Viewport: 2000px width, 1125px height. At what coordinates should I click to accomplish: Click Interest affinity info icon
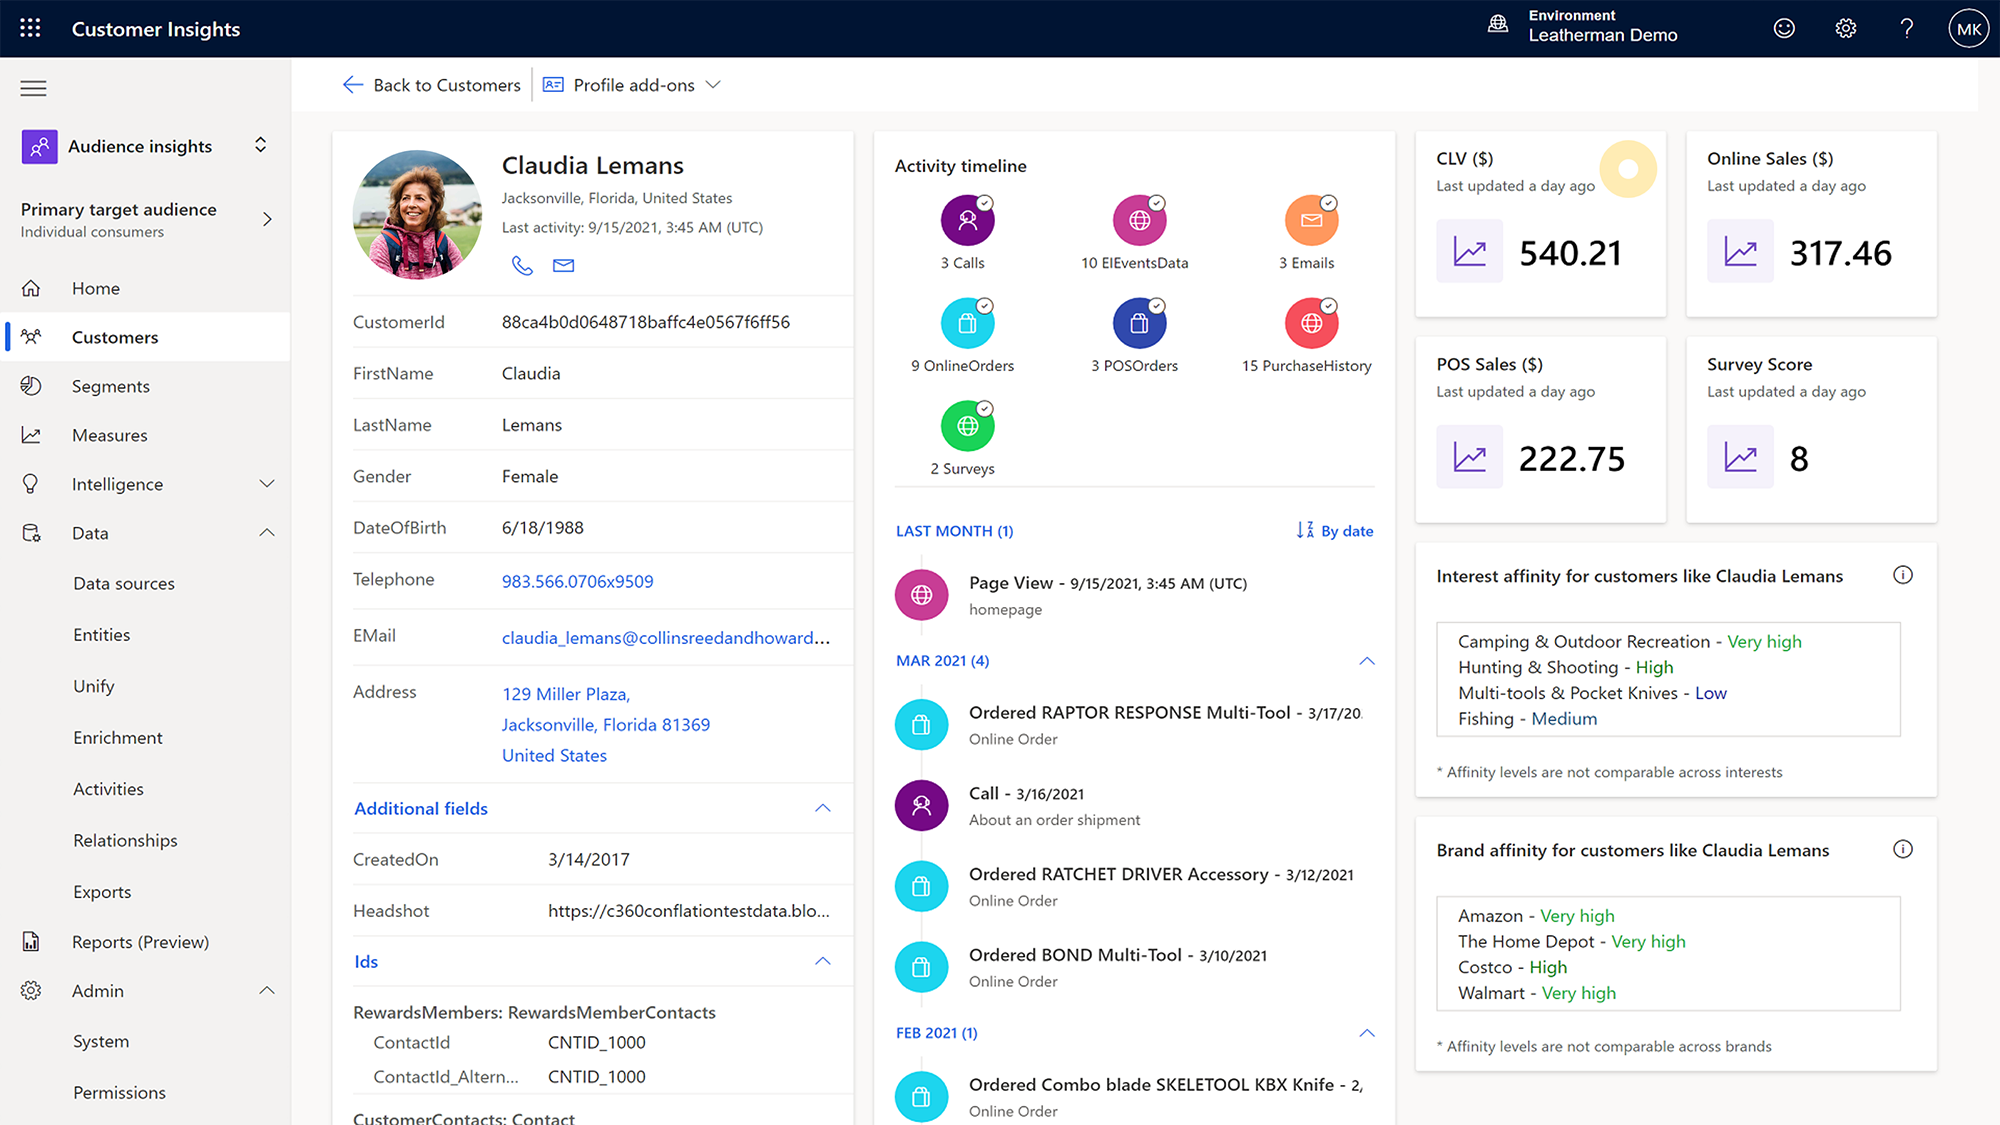coord(1903,575)
